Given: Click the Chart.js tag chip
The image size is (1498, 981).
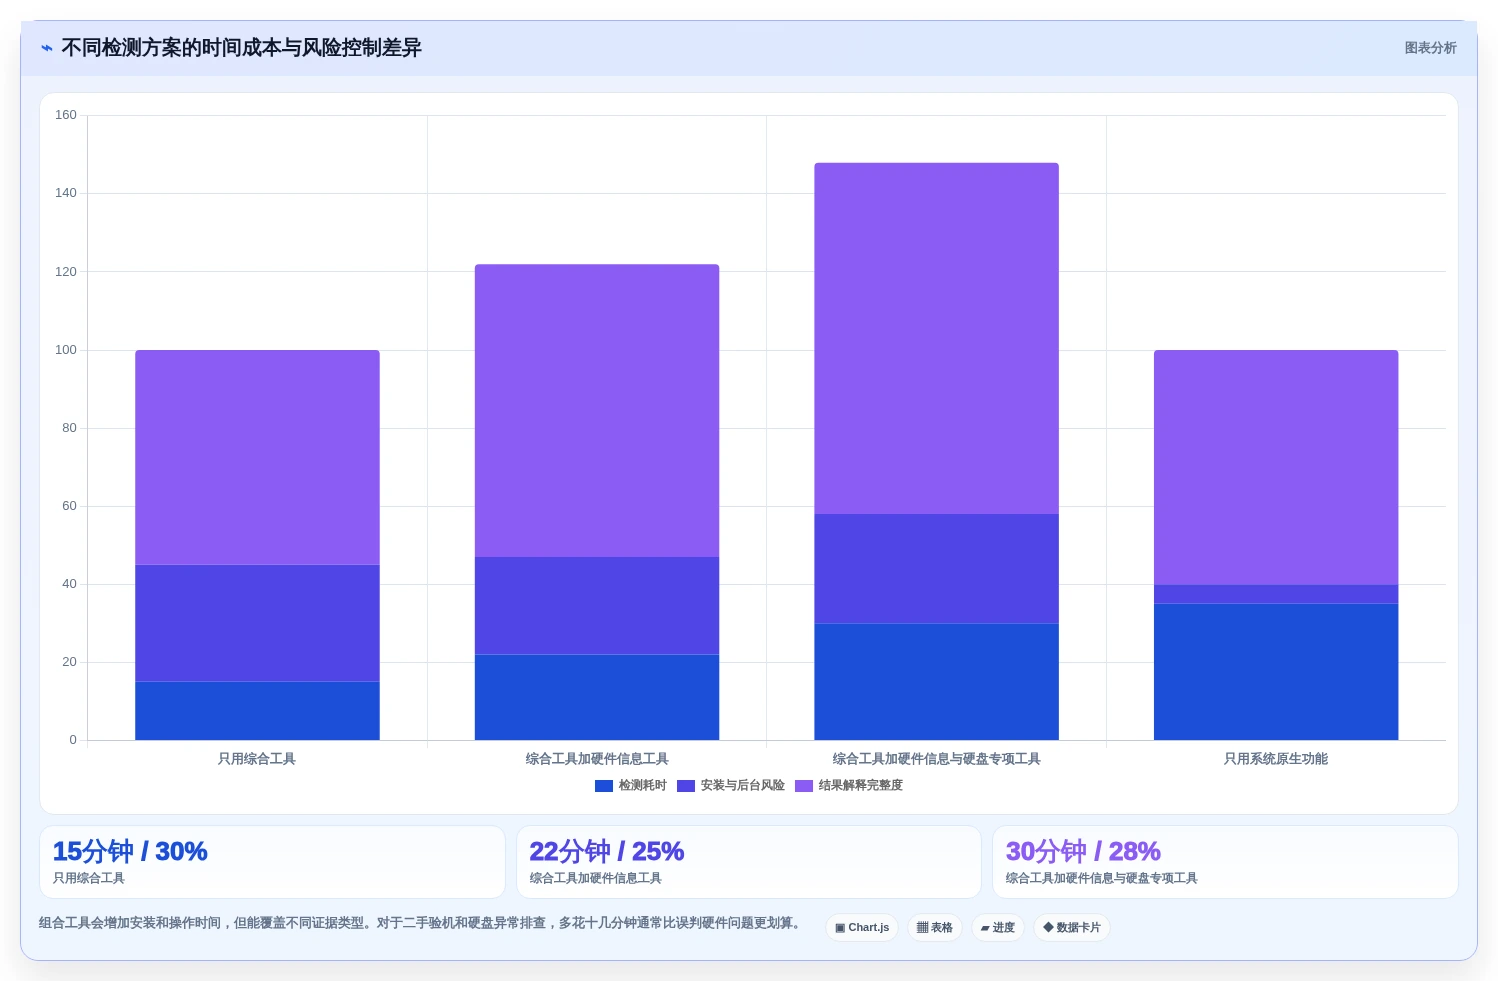Looking at the screenshot, I should coord(862,928).
